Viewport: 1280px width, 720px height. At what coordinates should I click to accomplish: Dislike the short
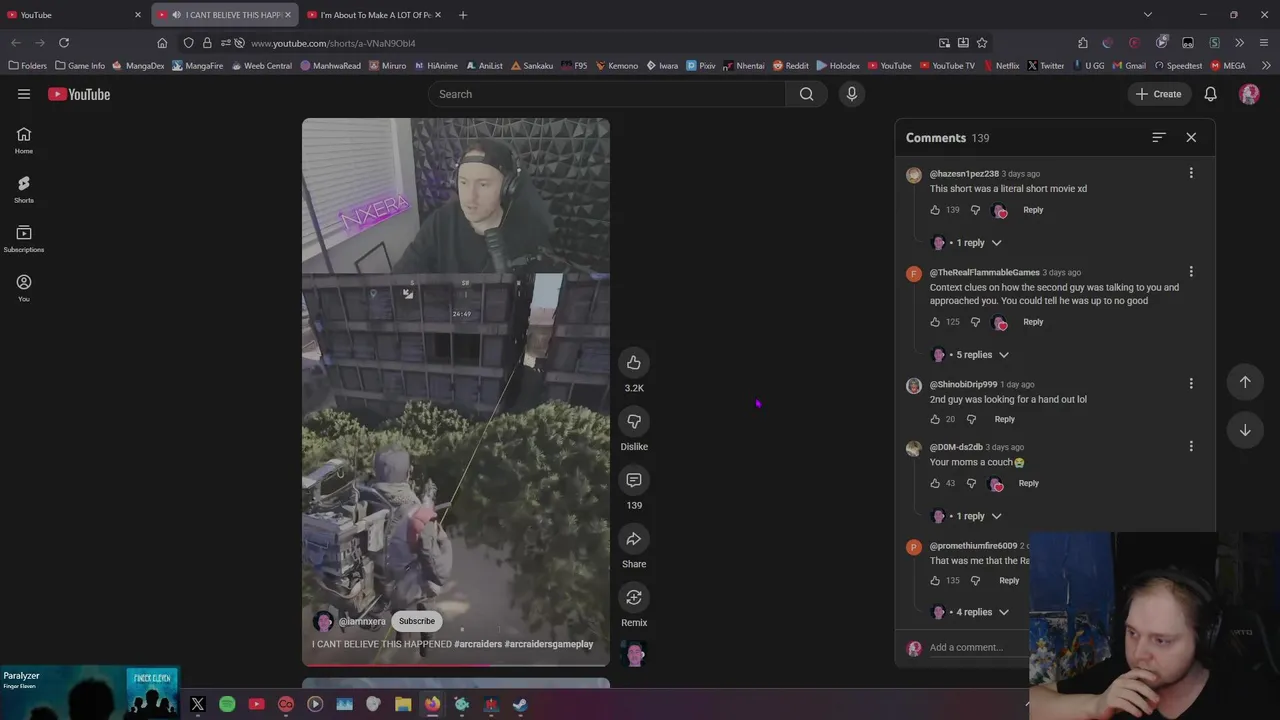pos(634,421)
